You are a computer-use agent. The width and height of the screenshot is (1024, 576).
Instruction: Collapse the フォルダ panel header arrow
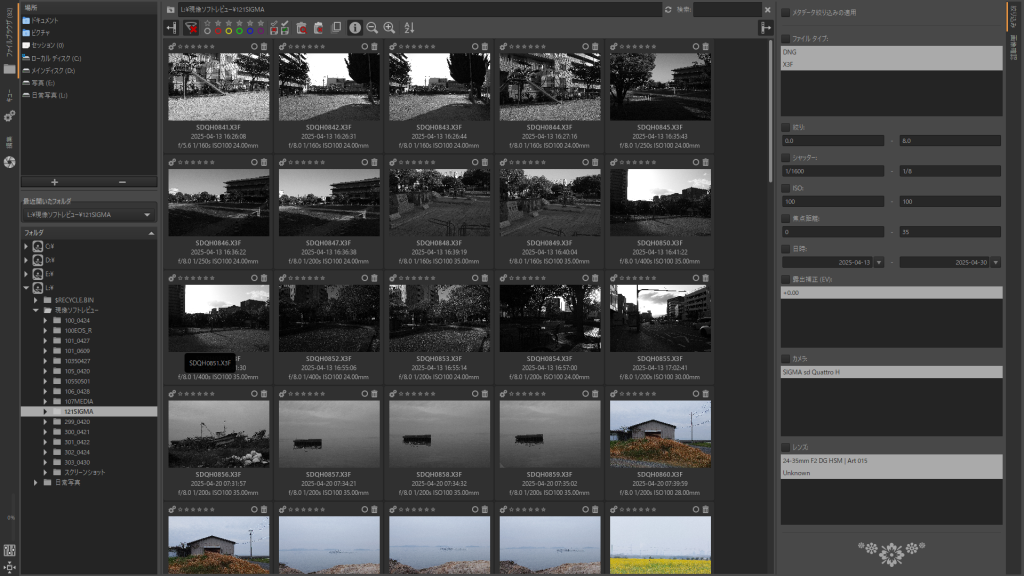[151, 233]
